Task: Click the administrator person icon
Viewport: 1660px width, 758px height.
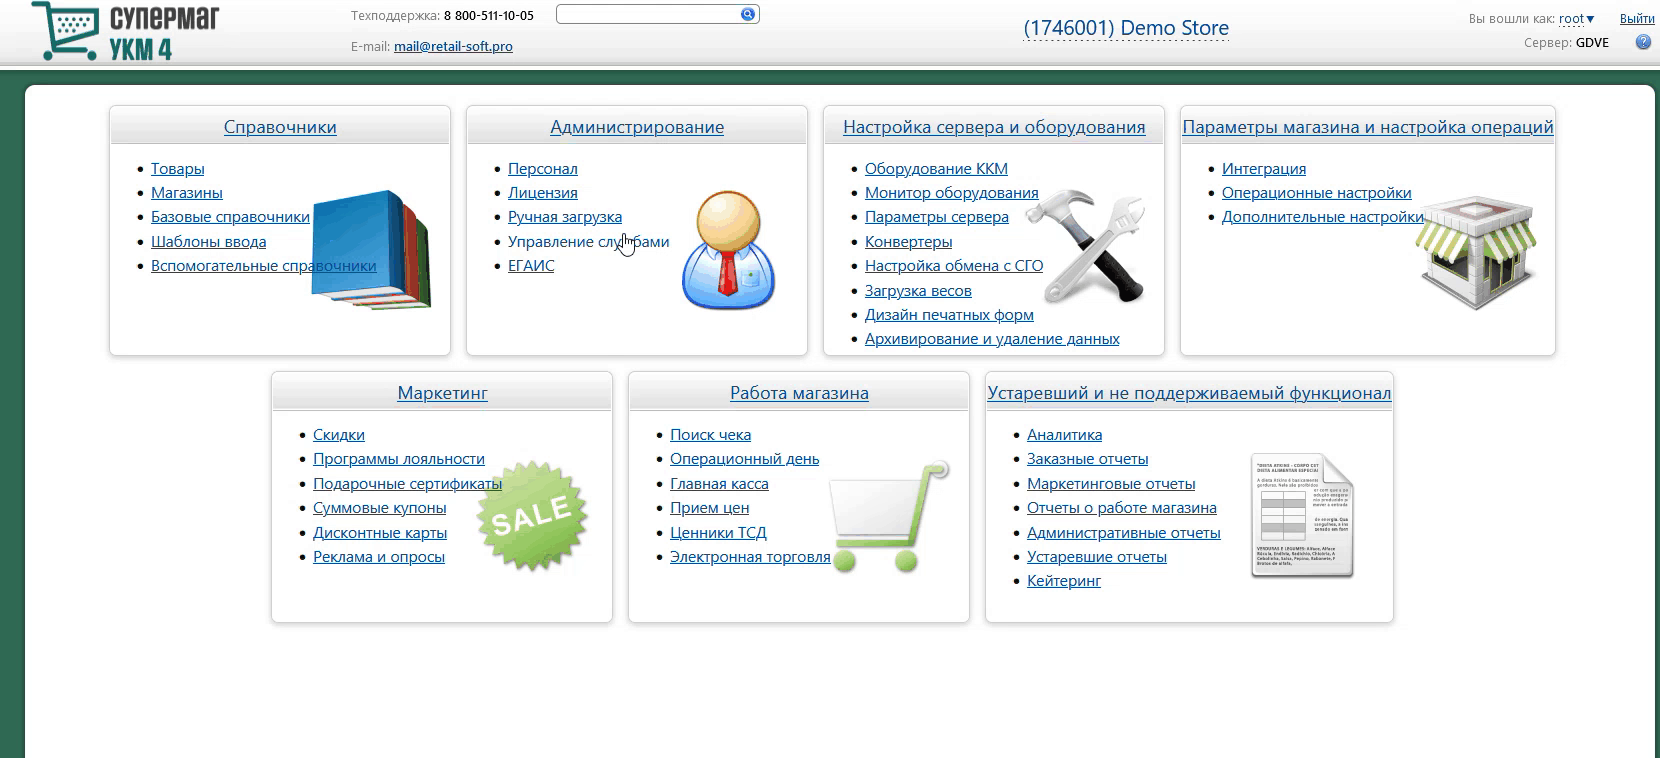Action: click(x=728, y=250)
